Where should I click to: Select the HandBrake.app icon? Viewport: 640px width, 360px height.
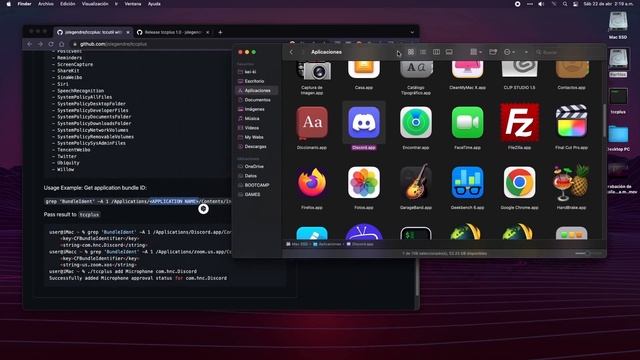tap(571, 182)
